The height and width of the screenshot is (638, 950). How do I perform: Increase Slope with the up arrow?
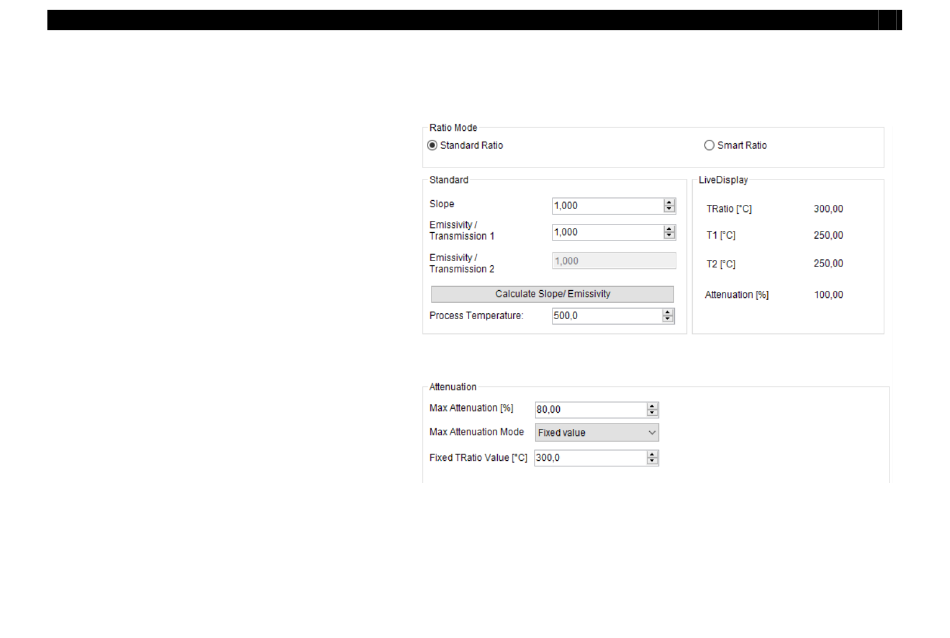(x=669, y=202)
